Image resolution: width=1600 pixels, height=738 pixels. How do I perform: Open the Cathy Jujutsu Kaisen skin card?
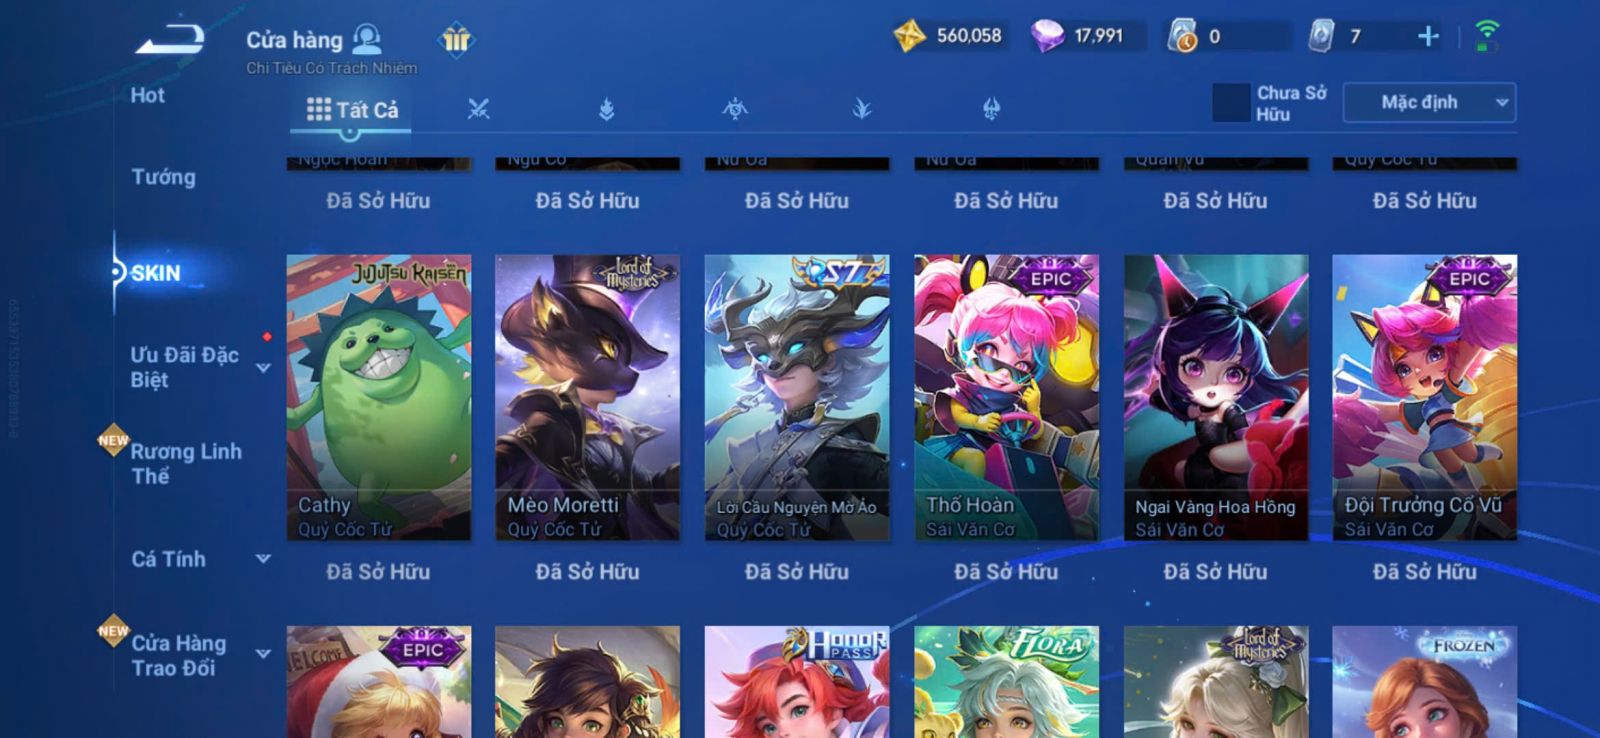pos(379,397)
